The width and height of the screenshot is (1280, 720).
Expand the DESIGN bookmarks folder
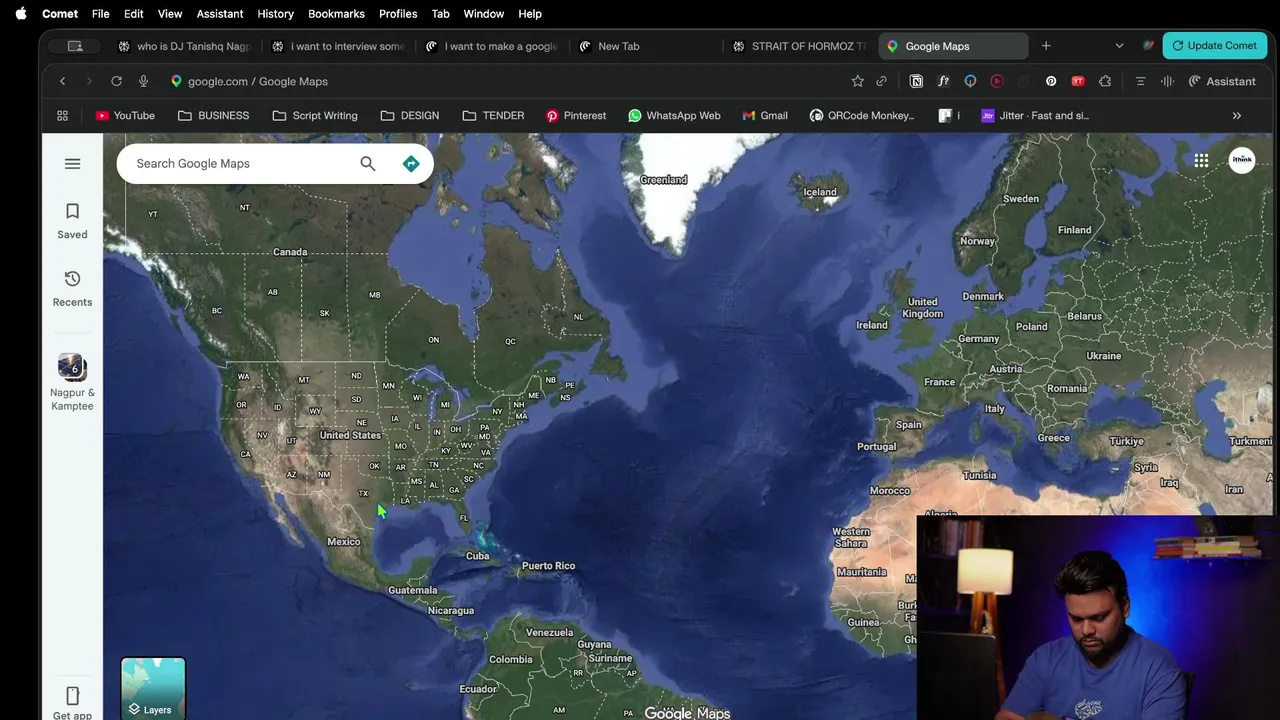tap(410, 115)
